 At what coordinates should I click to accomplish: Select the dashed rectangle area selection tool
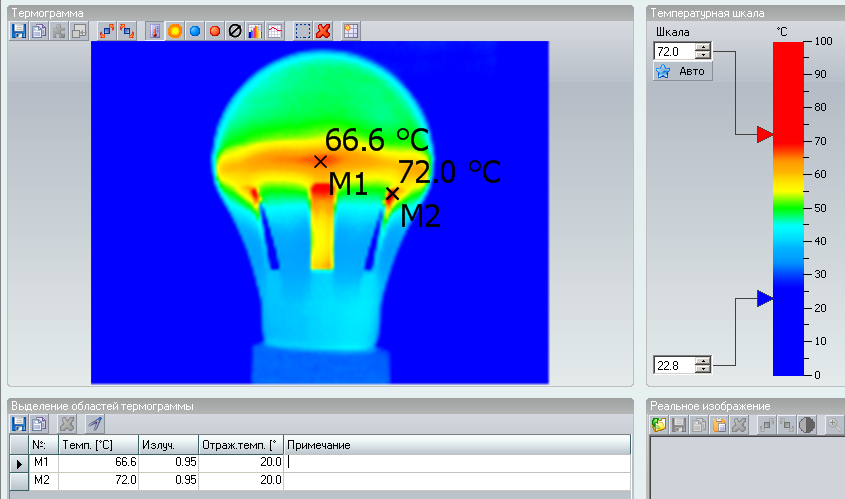tap(303, 31)
